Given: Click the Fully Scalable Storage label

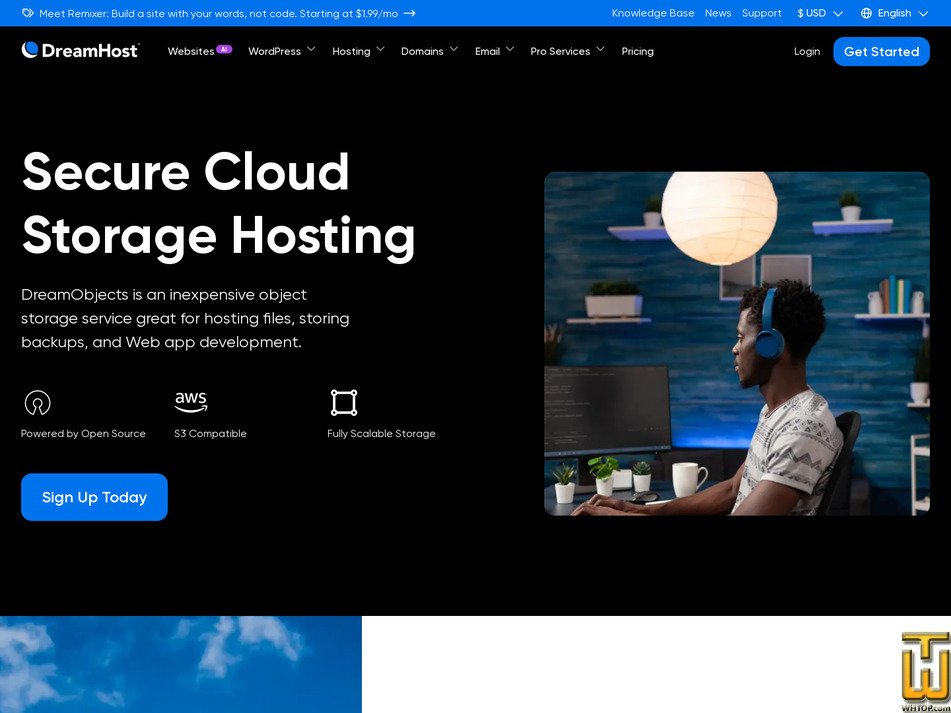Looking at the screenshot, I should click(381, 433).
